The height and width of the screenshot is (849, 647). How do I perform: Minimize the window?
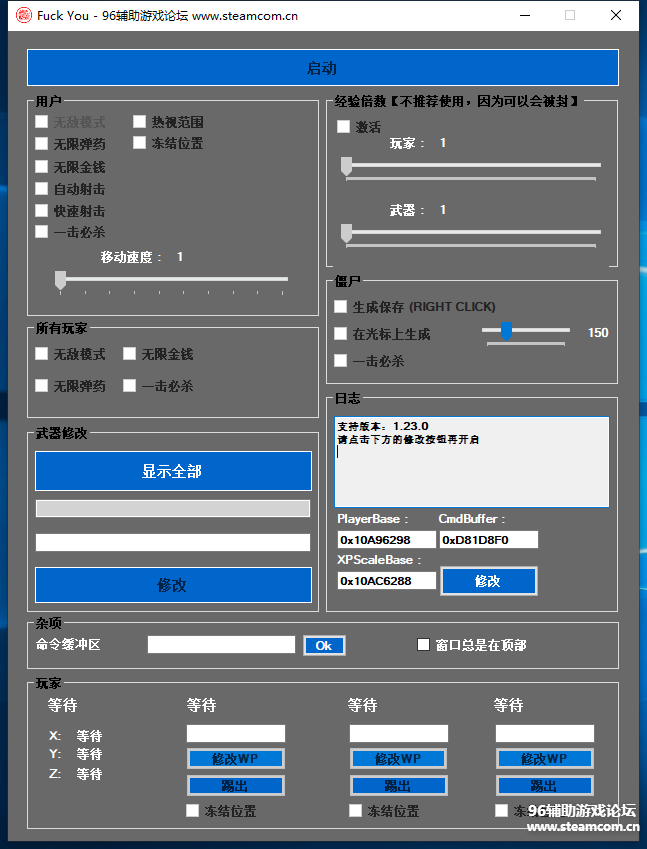[x=525, y=15]
